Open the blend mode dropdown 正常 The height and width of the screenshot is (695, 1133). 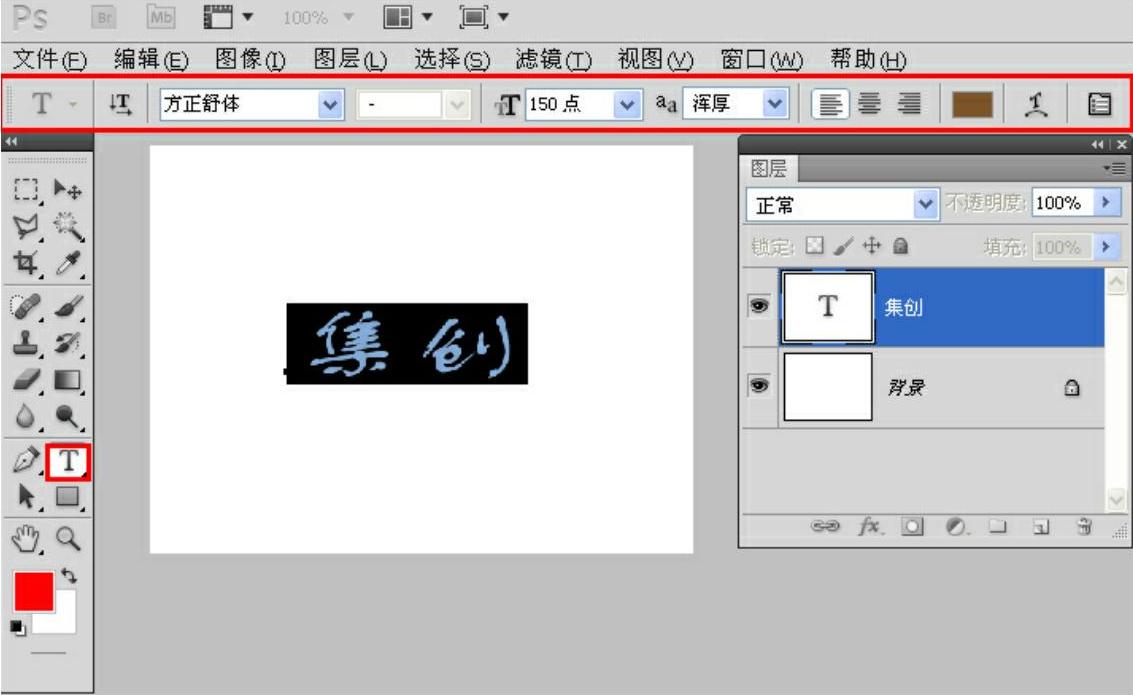point(924,204)
